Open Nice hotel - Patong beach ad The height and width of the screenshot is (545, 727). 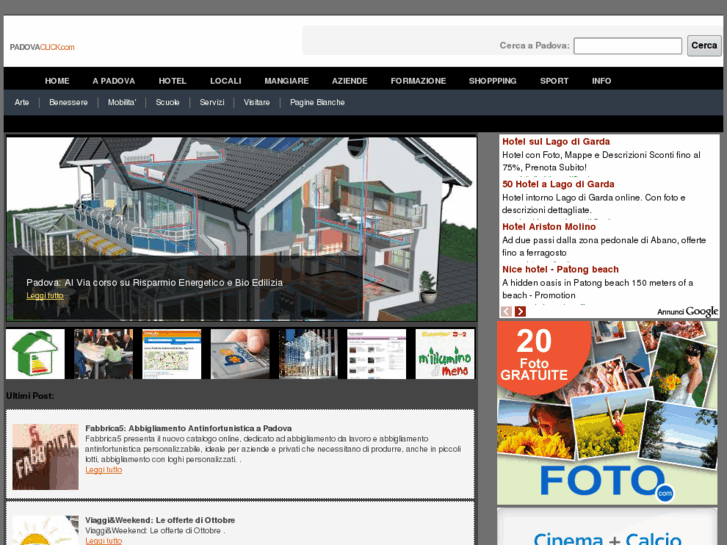pyautogui.click(x=560, y=269)
